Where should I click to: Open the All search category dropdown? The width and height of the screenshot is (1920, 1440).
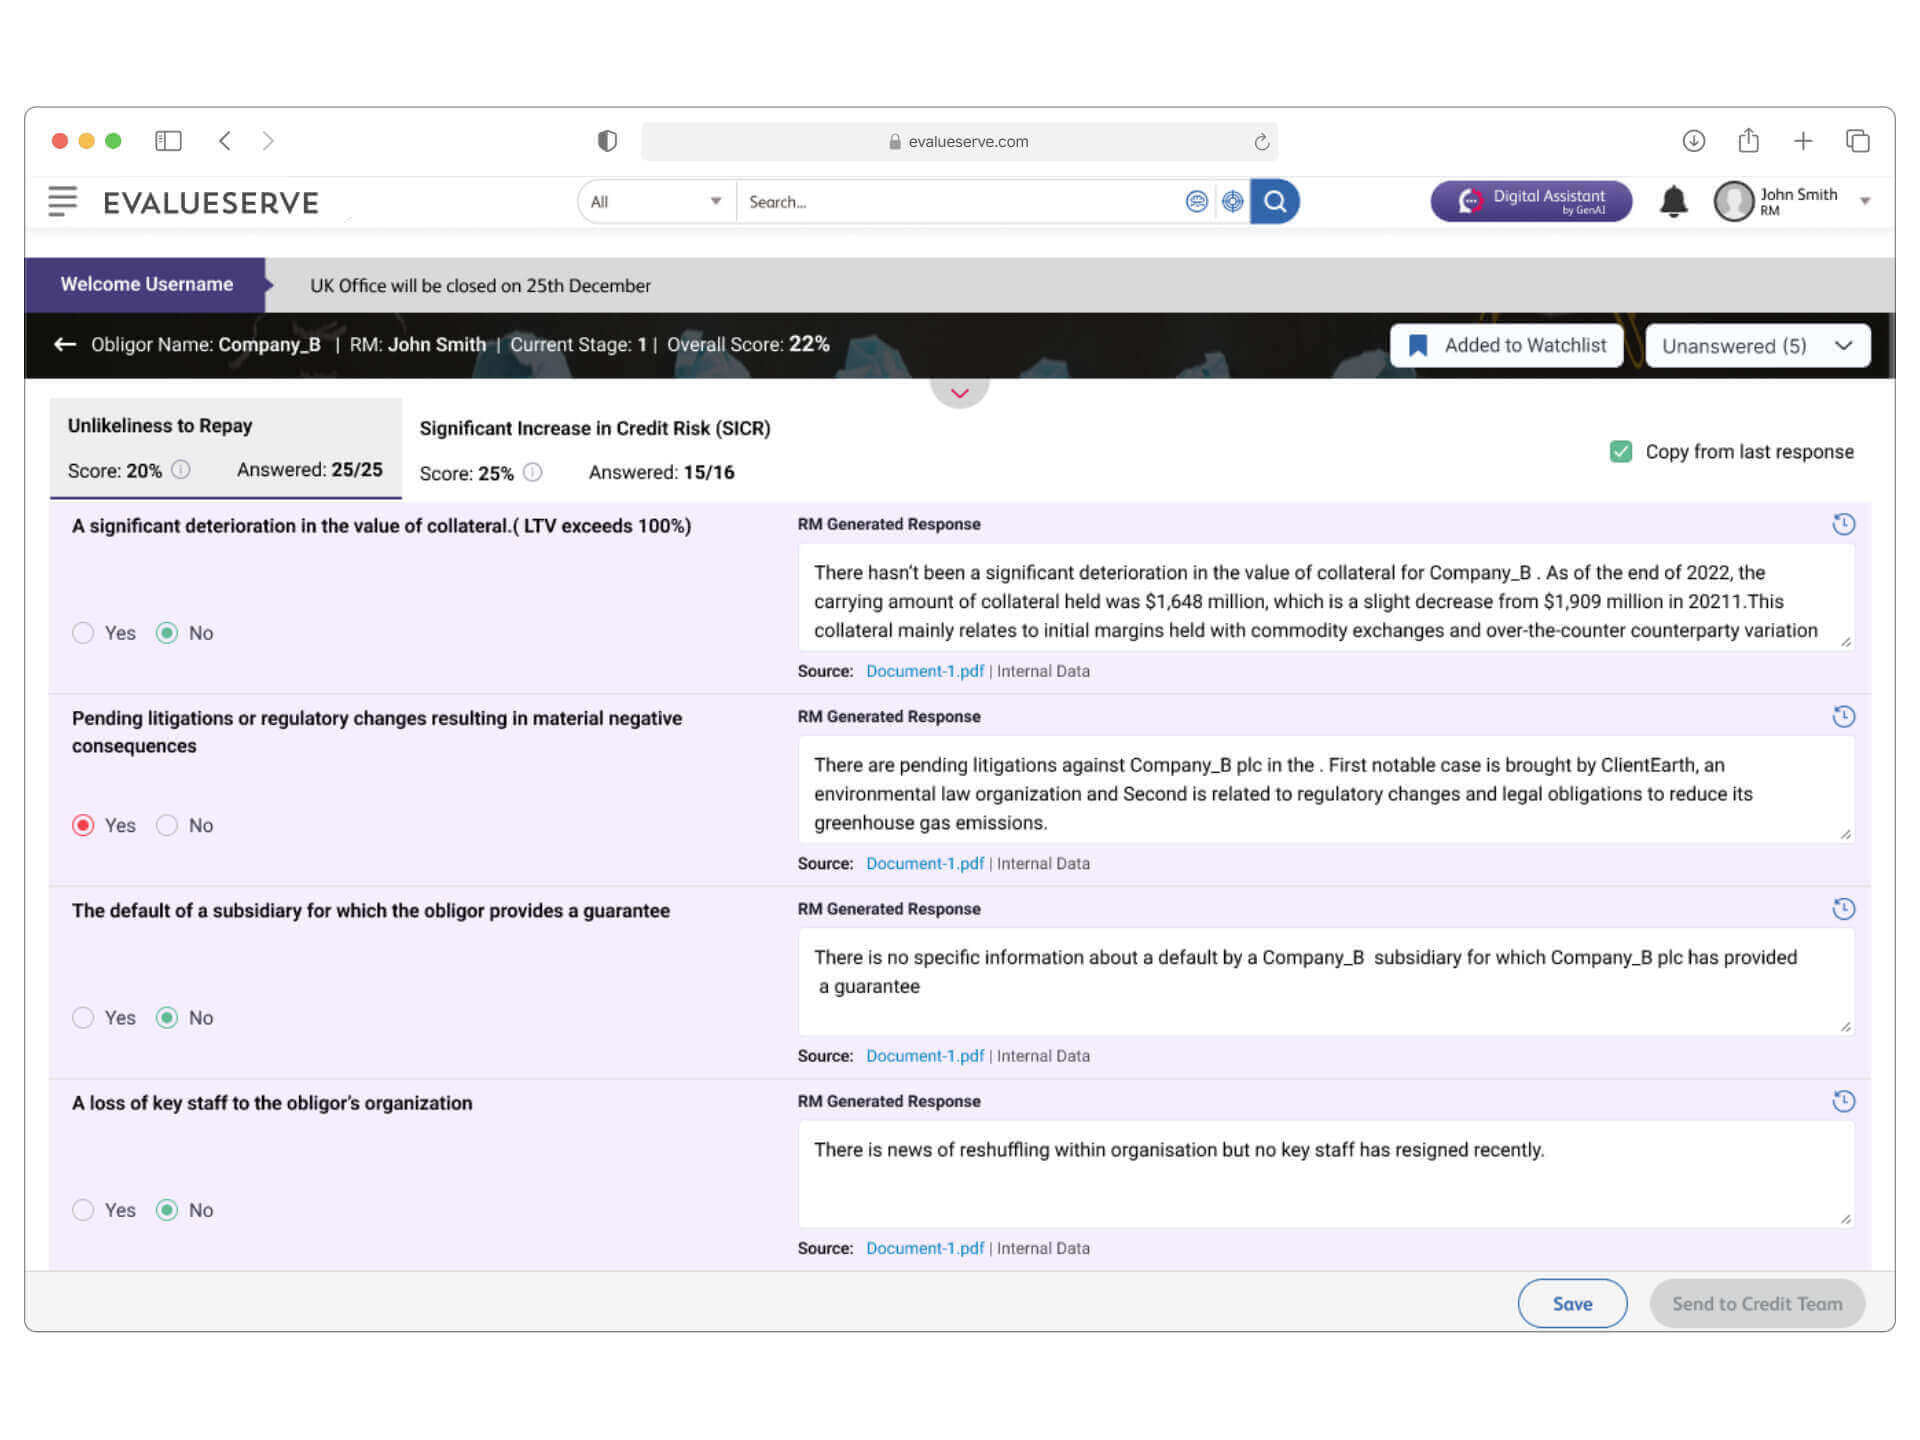[x=655, y=201]
